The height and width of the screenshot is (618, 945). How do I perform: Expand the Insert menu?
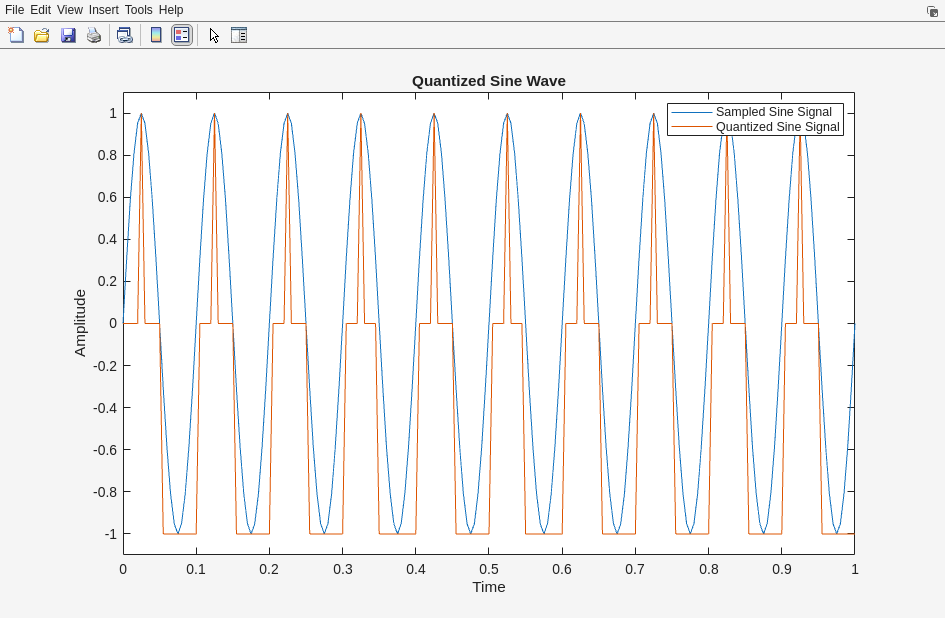pyautogui.click(x=103, y=10)
